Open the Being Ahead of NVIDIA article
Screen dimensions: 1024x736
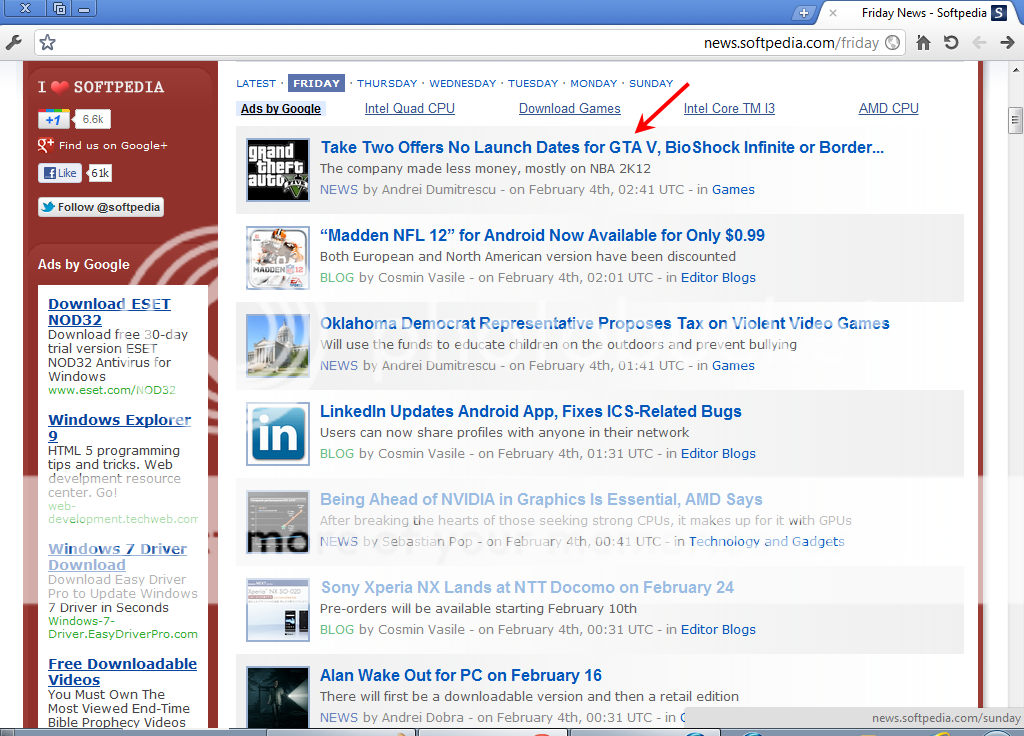541,500
